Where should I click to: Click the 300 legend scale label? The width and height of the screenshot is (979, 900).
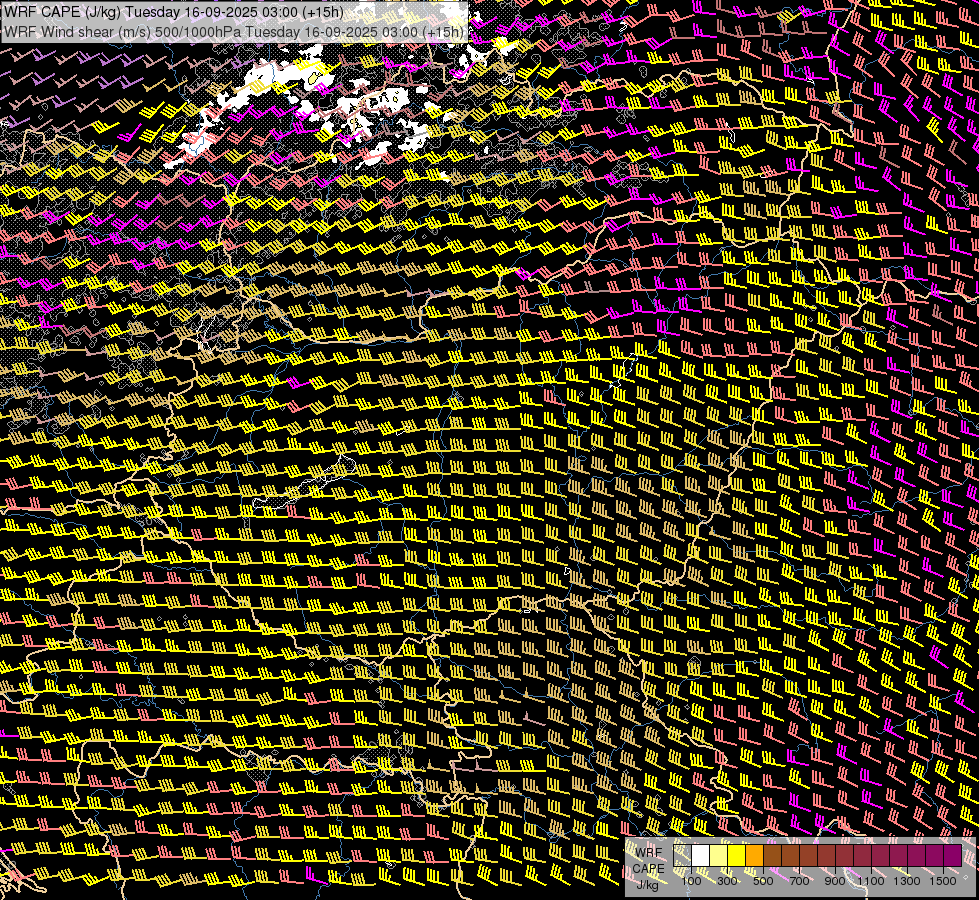727,881
